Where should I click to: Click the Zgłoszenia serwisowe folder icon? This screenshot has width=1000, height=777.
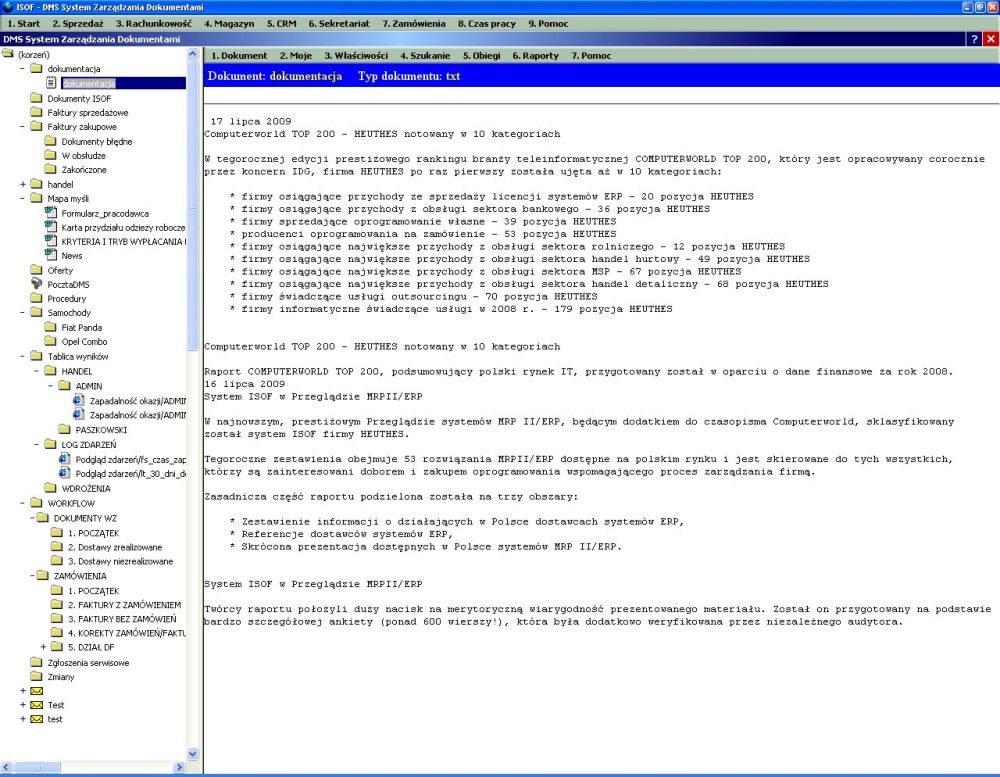(x=37, y=662)
